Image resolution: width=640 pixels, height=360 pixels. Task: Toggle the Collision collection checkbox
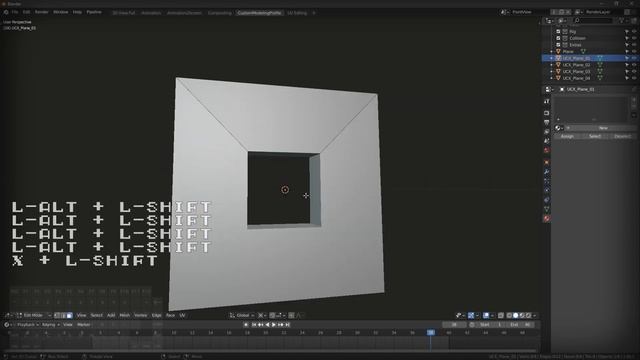click(558, 38)
